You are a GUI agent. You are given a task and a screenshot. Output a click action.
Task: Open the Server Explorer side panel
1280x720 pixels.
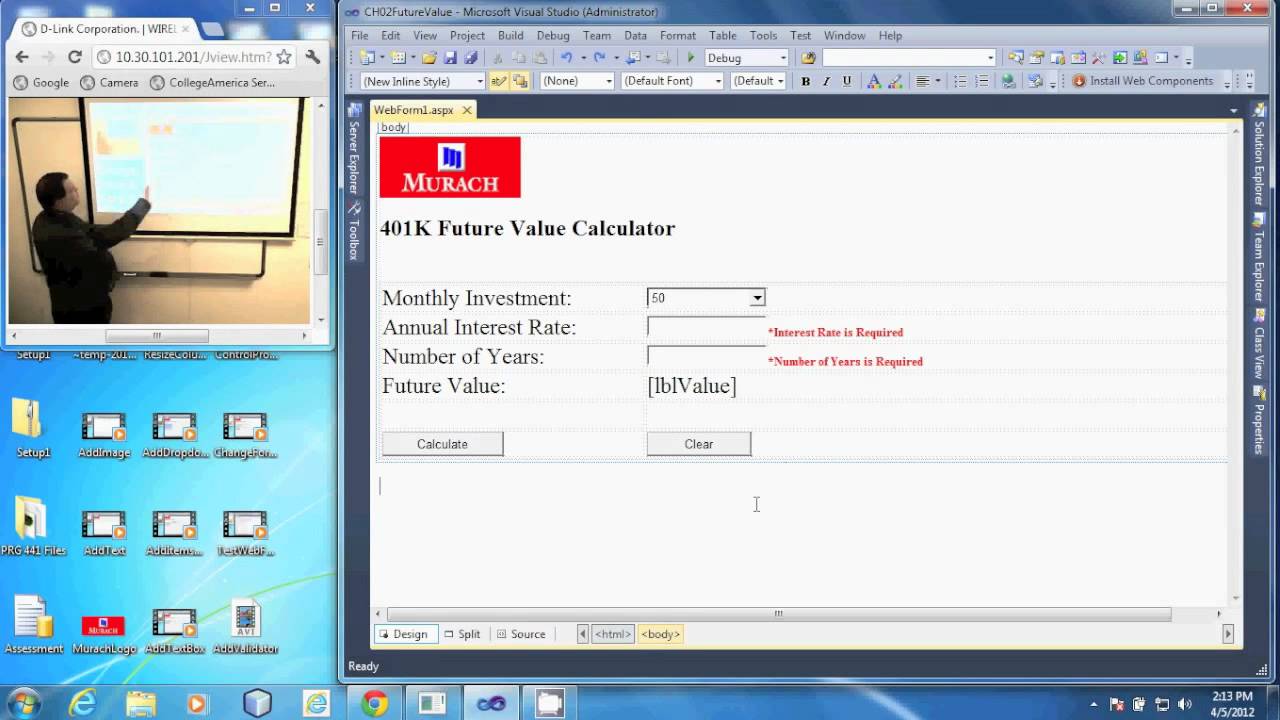coord(353,150)
